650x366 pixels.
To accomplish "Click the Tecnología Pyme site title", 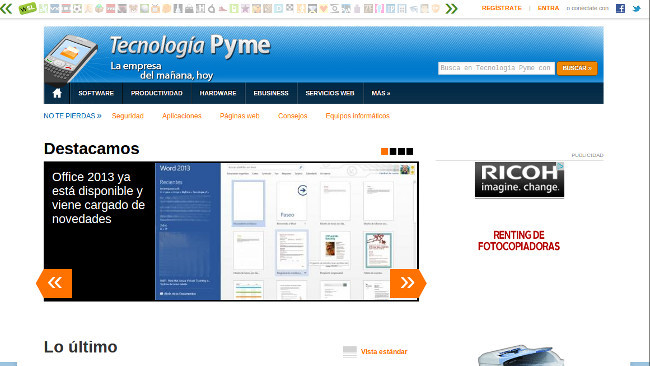I will (x=190, y=45).
